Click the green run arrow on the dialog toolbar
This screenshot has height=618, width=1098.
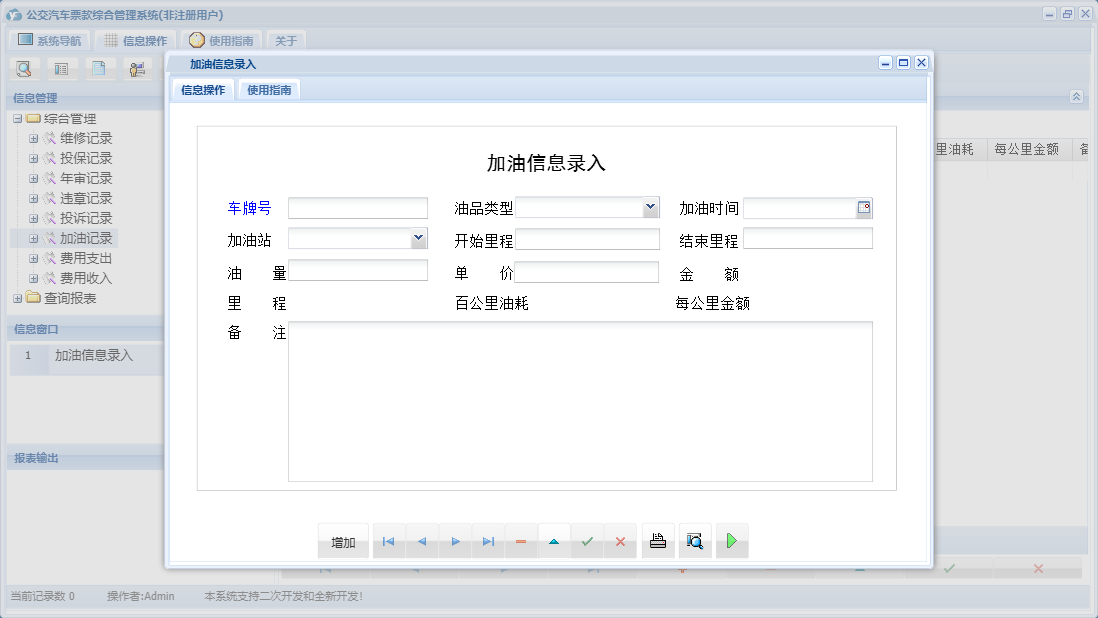[x=731, y=540]
